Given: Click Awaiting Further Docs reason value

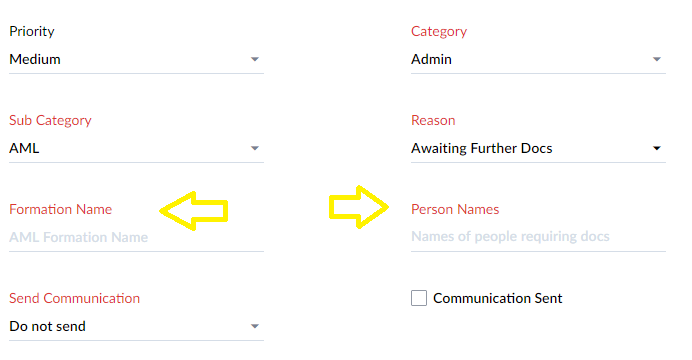Looking at the screenshot, I should tap(481, 148).
